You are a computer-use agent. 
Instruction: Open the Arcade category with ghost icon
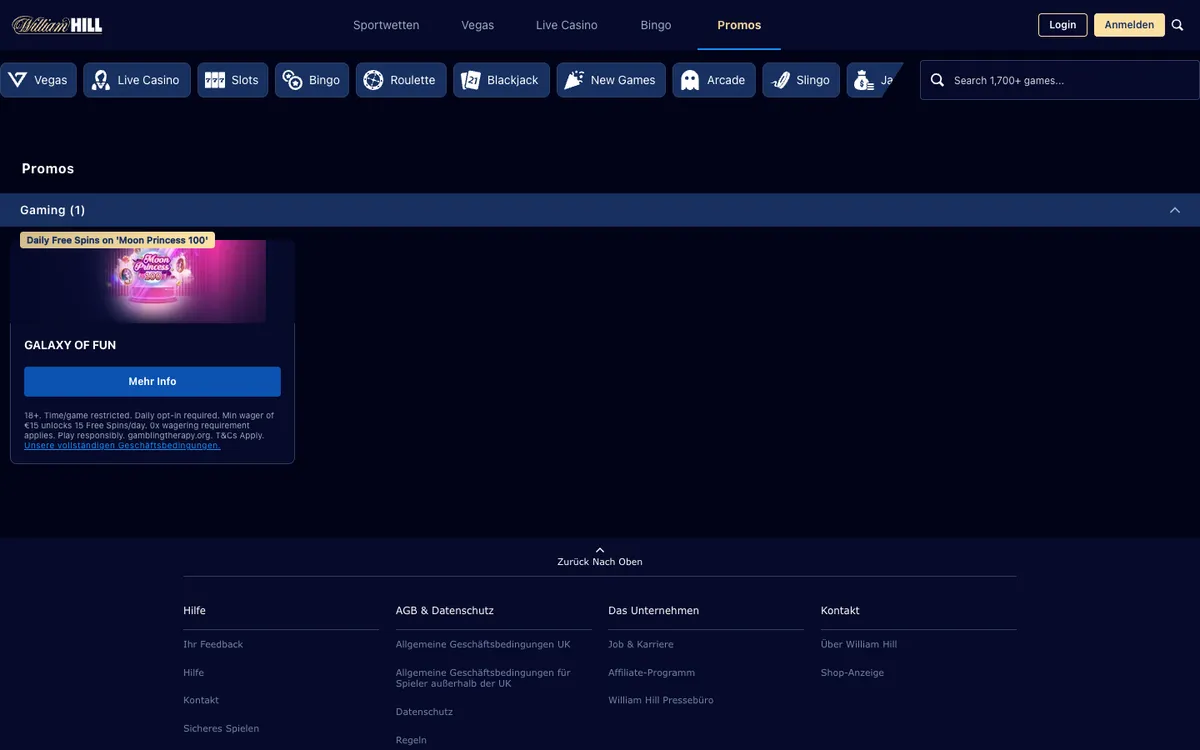pos(714,80)
